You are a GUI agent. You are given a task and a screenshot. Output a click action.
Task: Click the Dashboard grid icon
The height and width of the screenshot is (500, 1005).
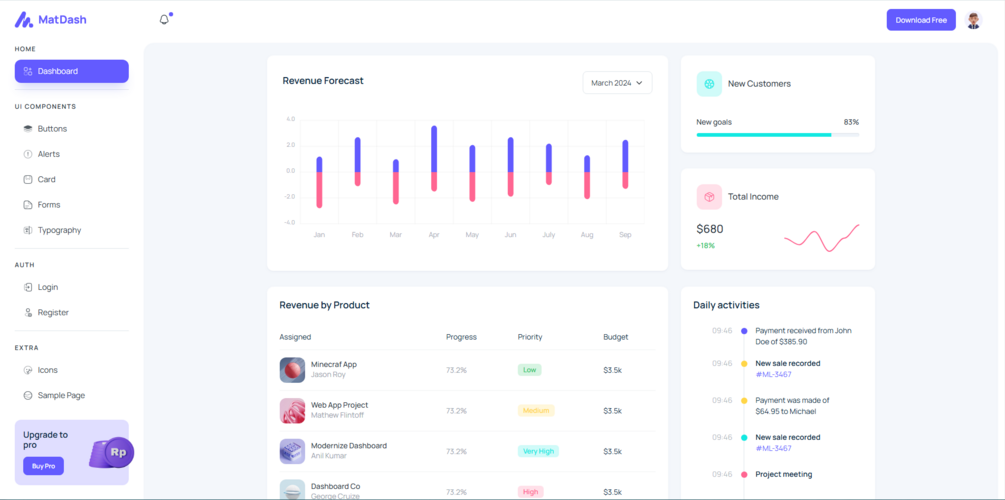tap(28, 71)
